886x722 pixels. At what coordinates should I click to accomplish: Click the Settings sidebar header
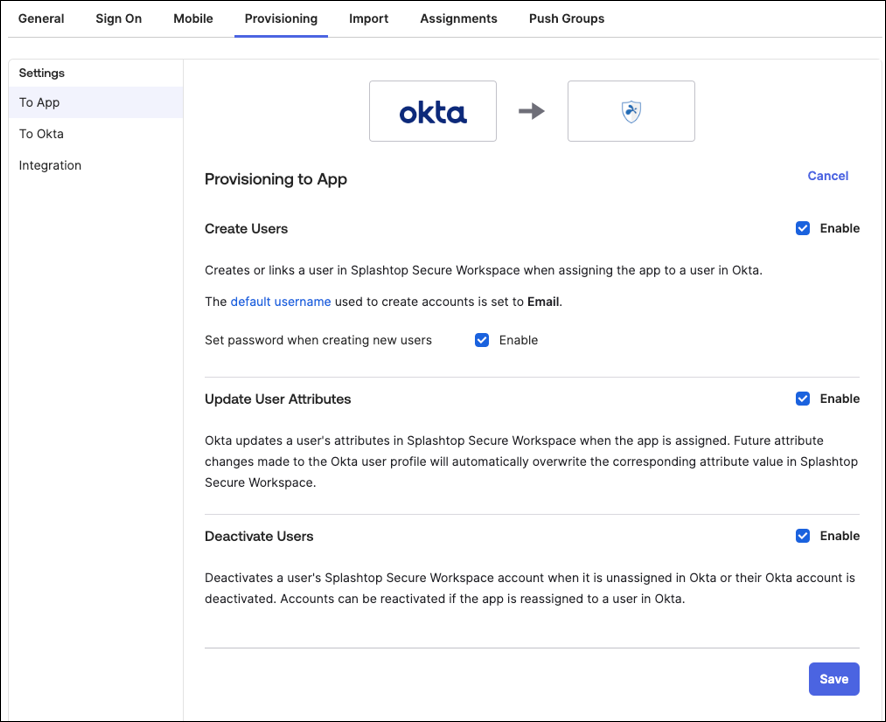42,73
